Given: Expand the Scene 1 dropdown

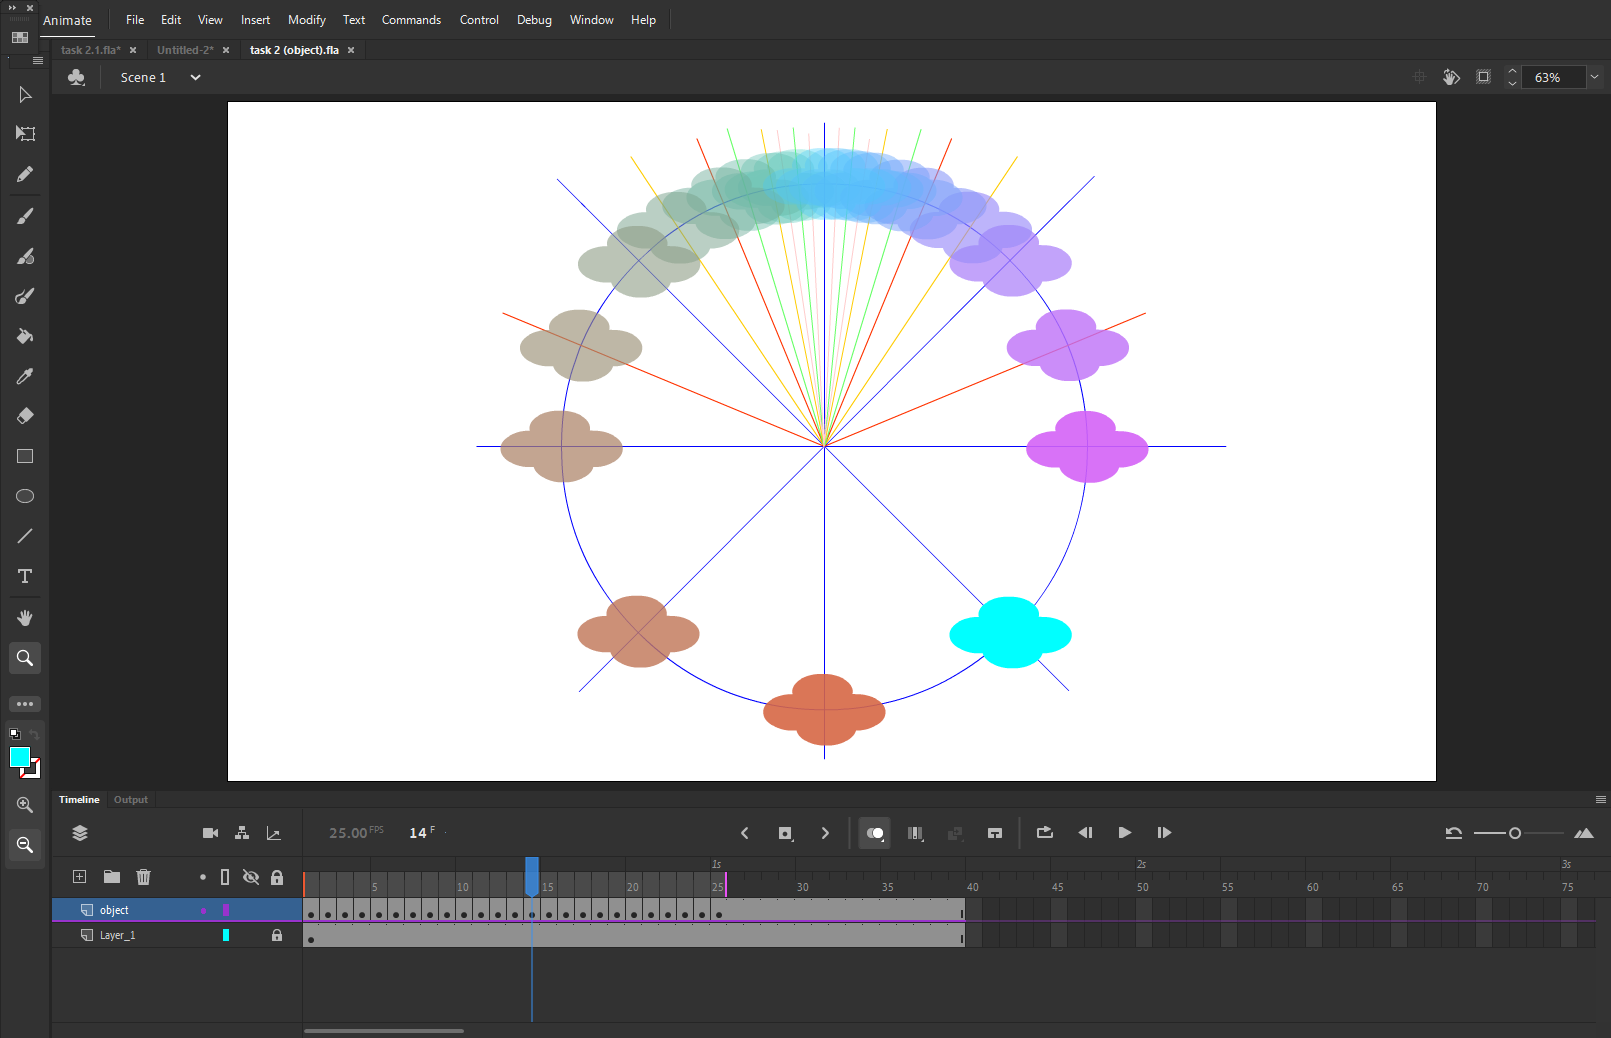Looking at the screenshot, I should click(196, 78).
